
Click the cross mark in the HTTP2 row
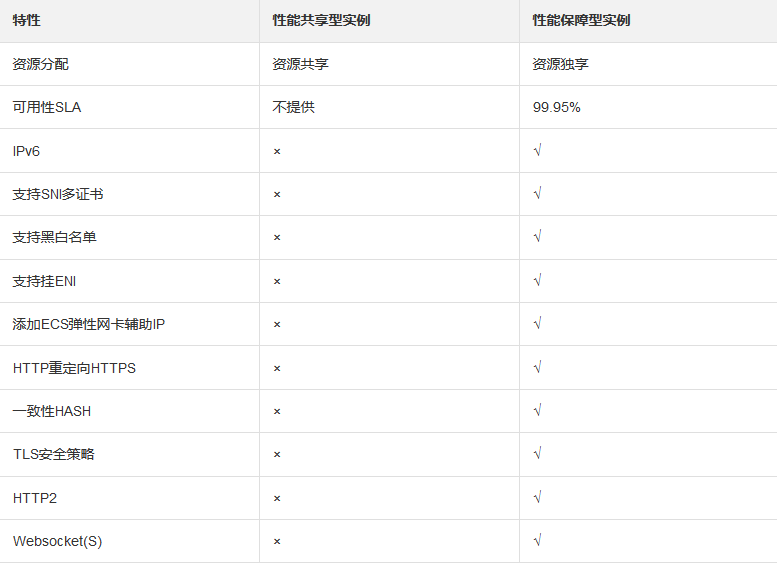277,498
